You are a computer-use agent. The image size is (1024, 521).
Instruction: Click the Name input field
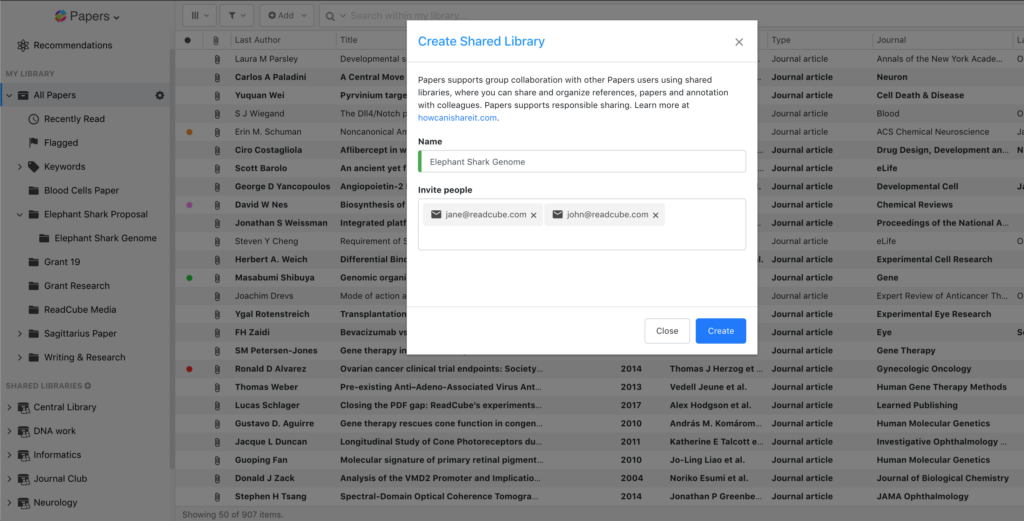(582, 161)
